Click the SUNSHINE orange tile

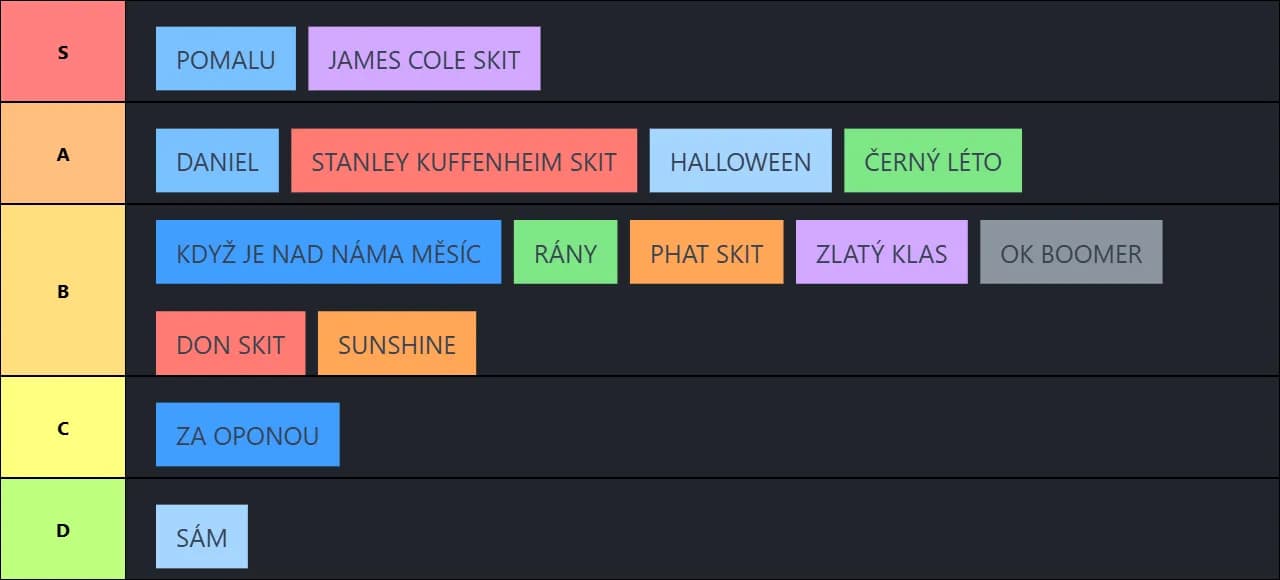coord(397,344)
